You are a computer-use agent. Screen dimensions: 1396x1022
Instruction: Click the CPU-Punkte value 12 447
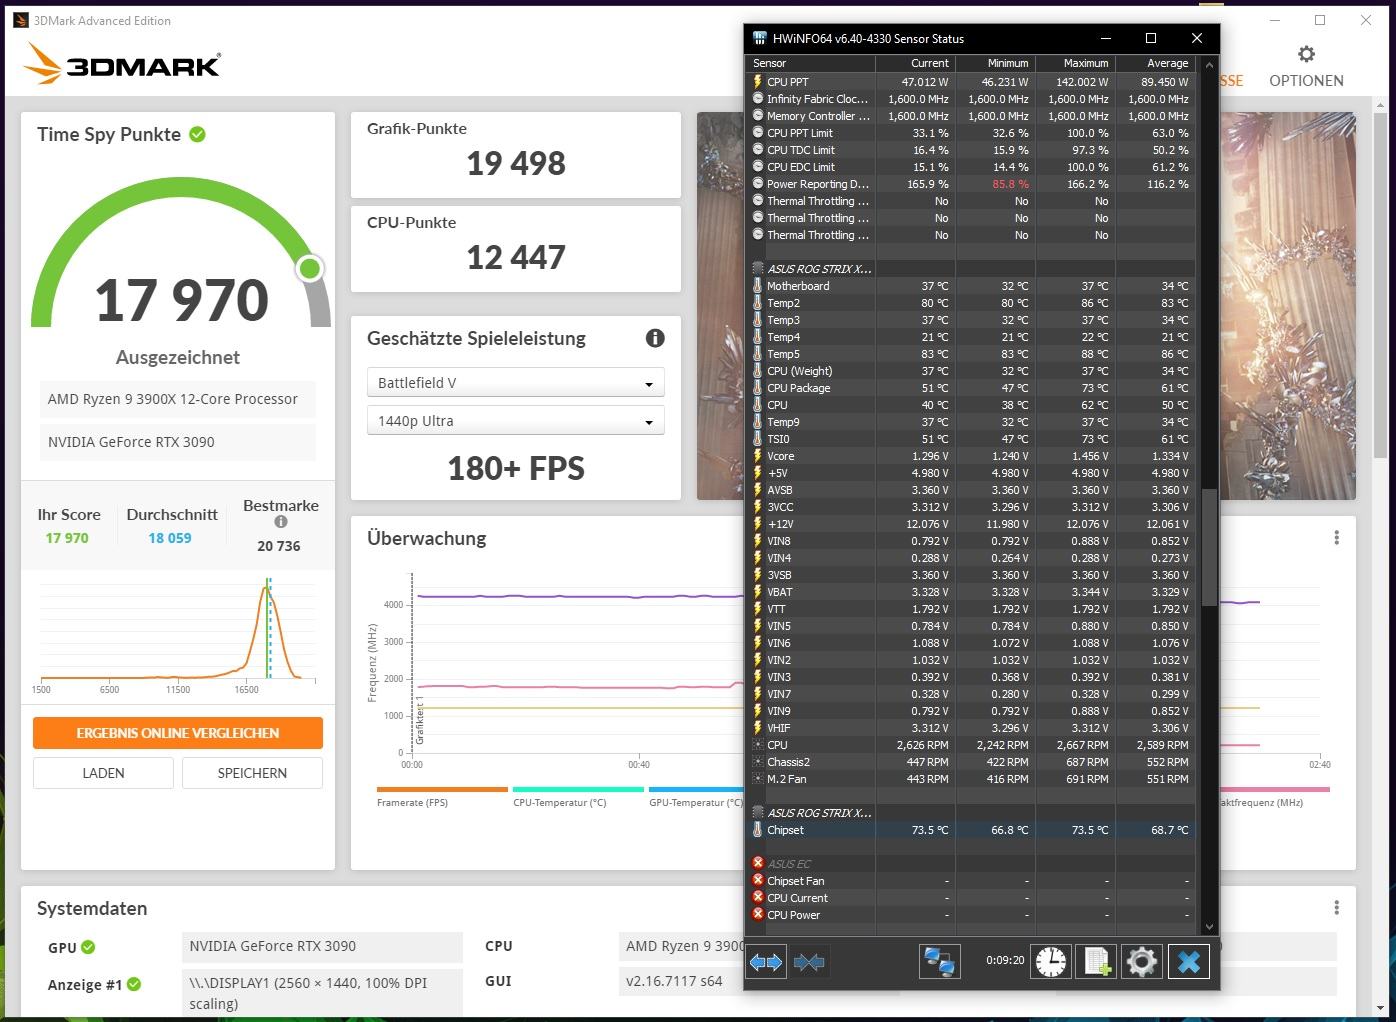(516, 257)
